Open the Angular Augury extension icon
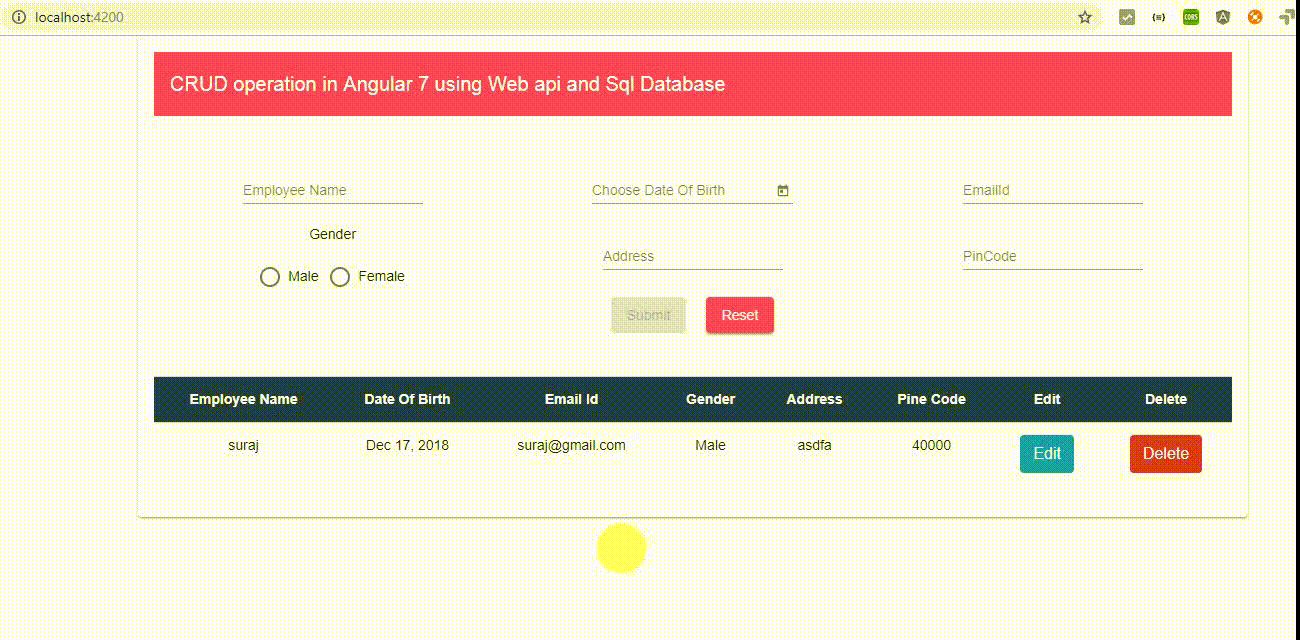Image resolution: width=1300 pixels, height=640 pixels. [x=1222, y=17]
